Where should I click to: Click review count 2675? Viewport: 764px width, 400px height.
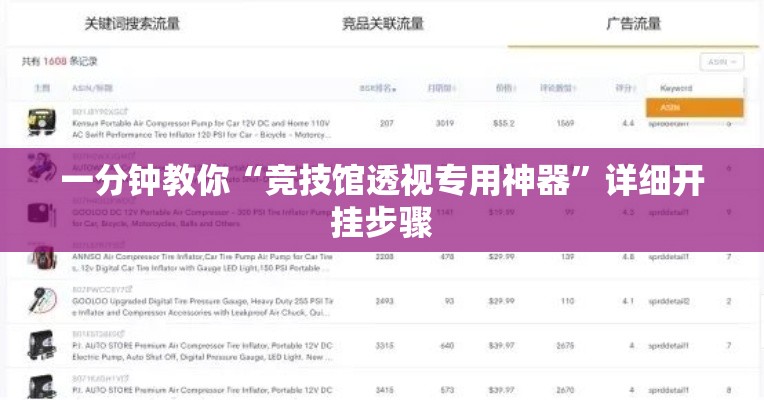(565, 345)
